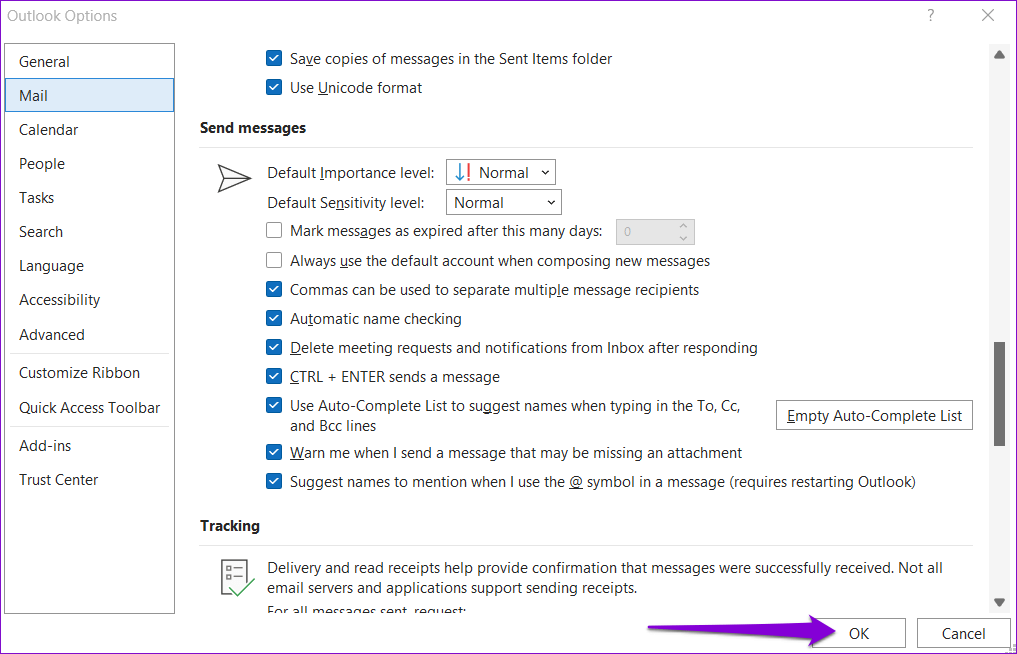The height and width of the screenshot is (654, 1017).
Task: Click Empty Auto-Complete List button
Action: [x=874, y=415]
